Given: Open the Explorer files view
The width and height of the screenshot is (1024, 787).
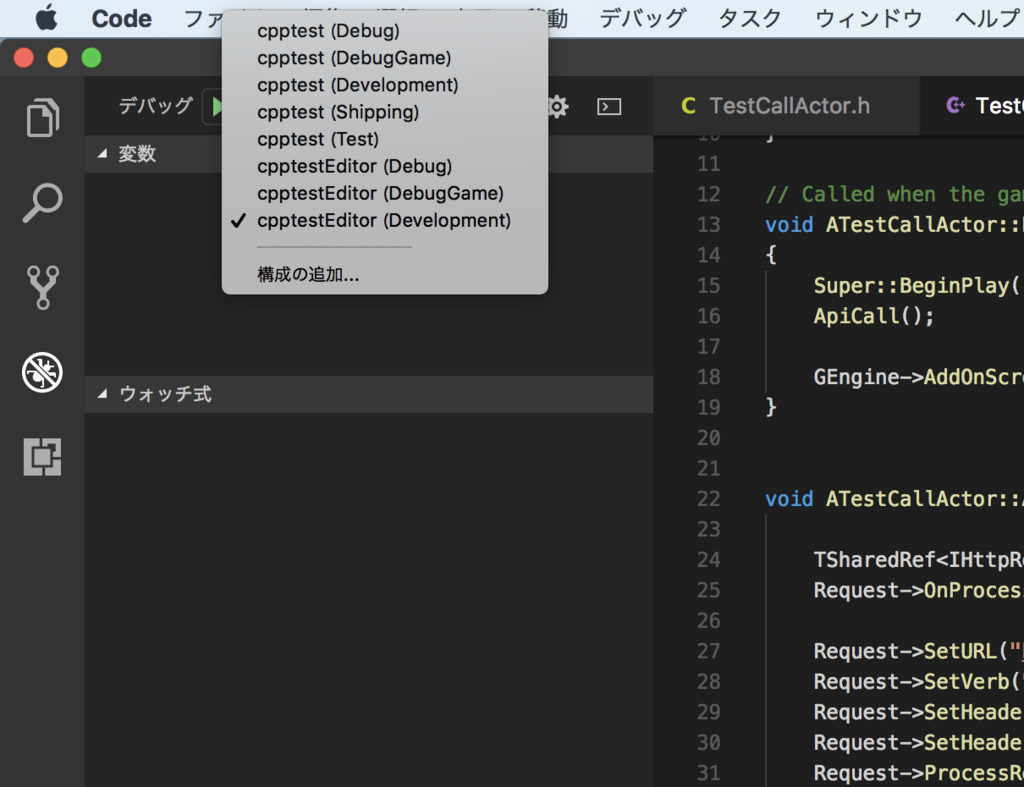Looking at the screenshot, I should pos(42,118).
